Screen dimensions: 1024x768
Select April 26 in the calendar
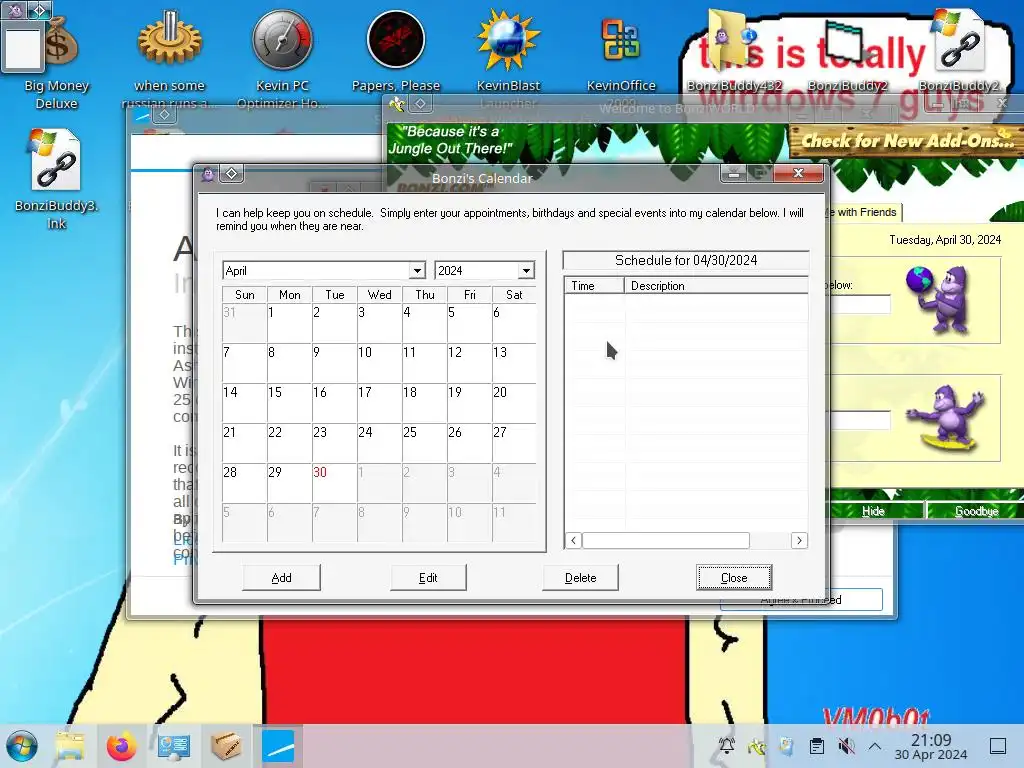pyautogui.click(x=469, y=443)
